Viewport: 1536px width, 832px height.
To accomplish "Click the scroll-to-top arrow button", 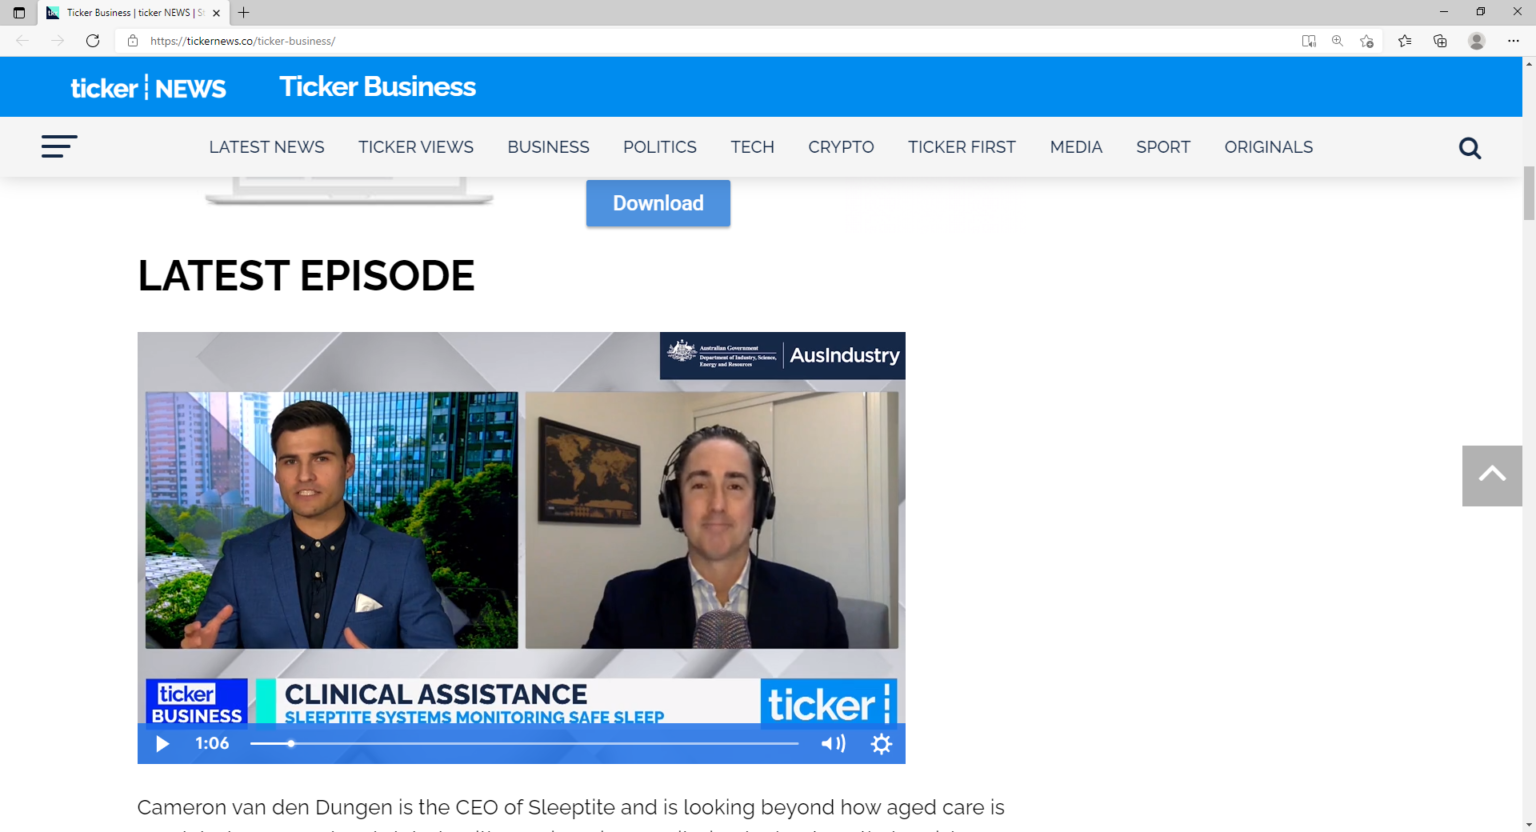I will click(x=1492, y=476).
